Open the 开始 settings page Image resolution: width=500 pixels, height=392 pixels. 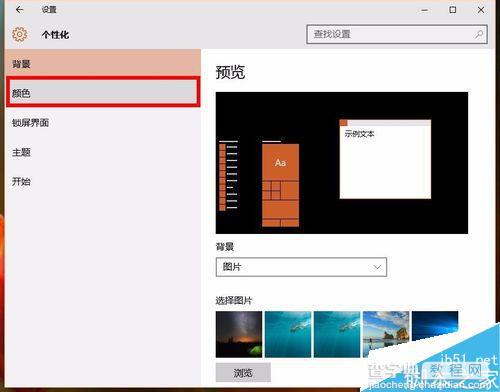(103, 182)
